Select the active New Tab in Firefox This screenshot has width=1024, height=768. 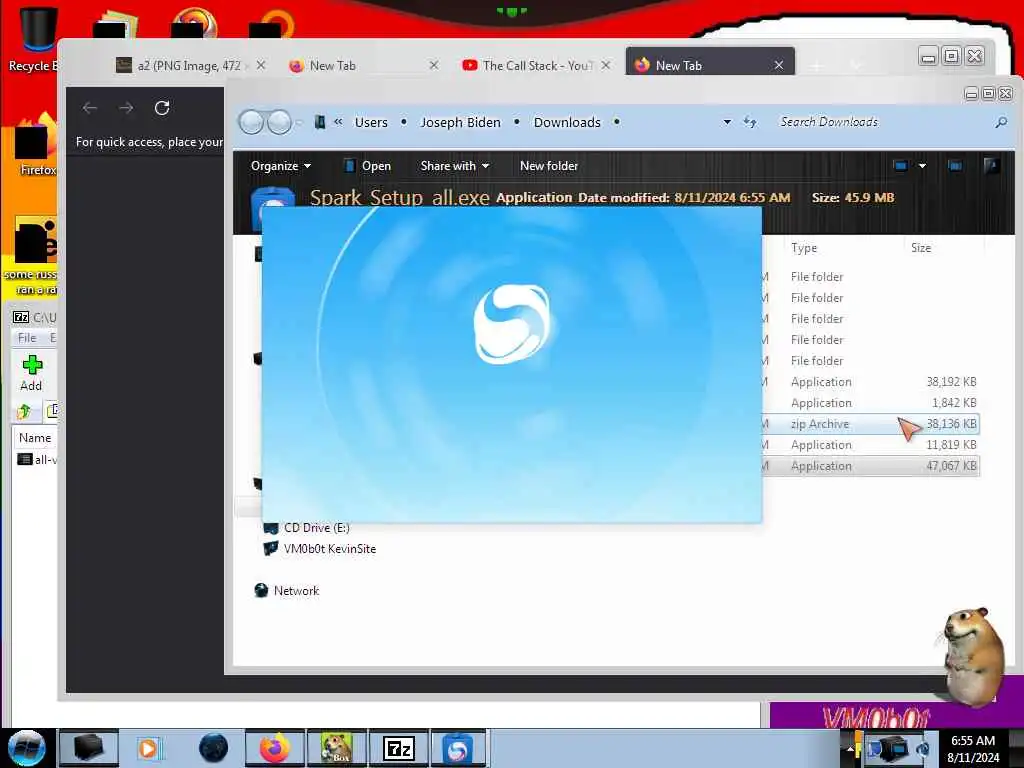coord(710,63)
